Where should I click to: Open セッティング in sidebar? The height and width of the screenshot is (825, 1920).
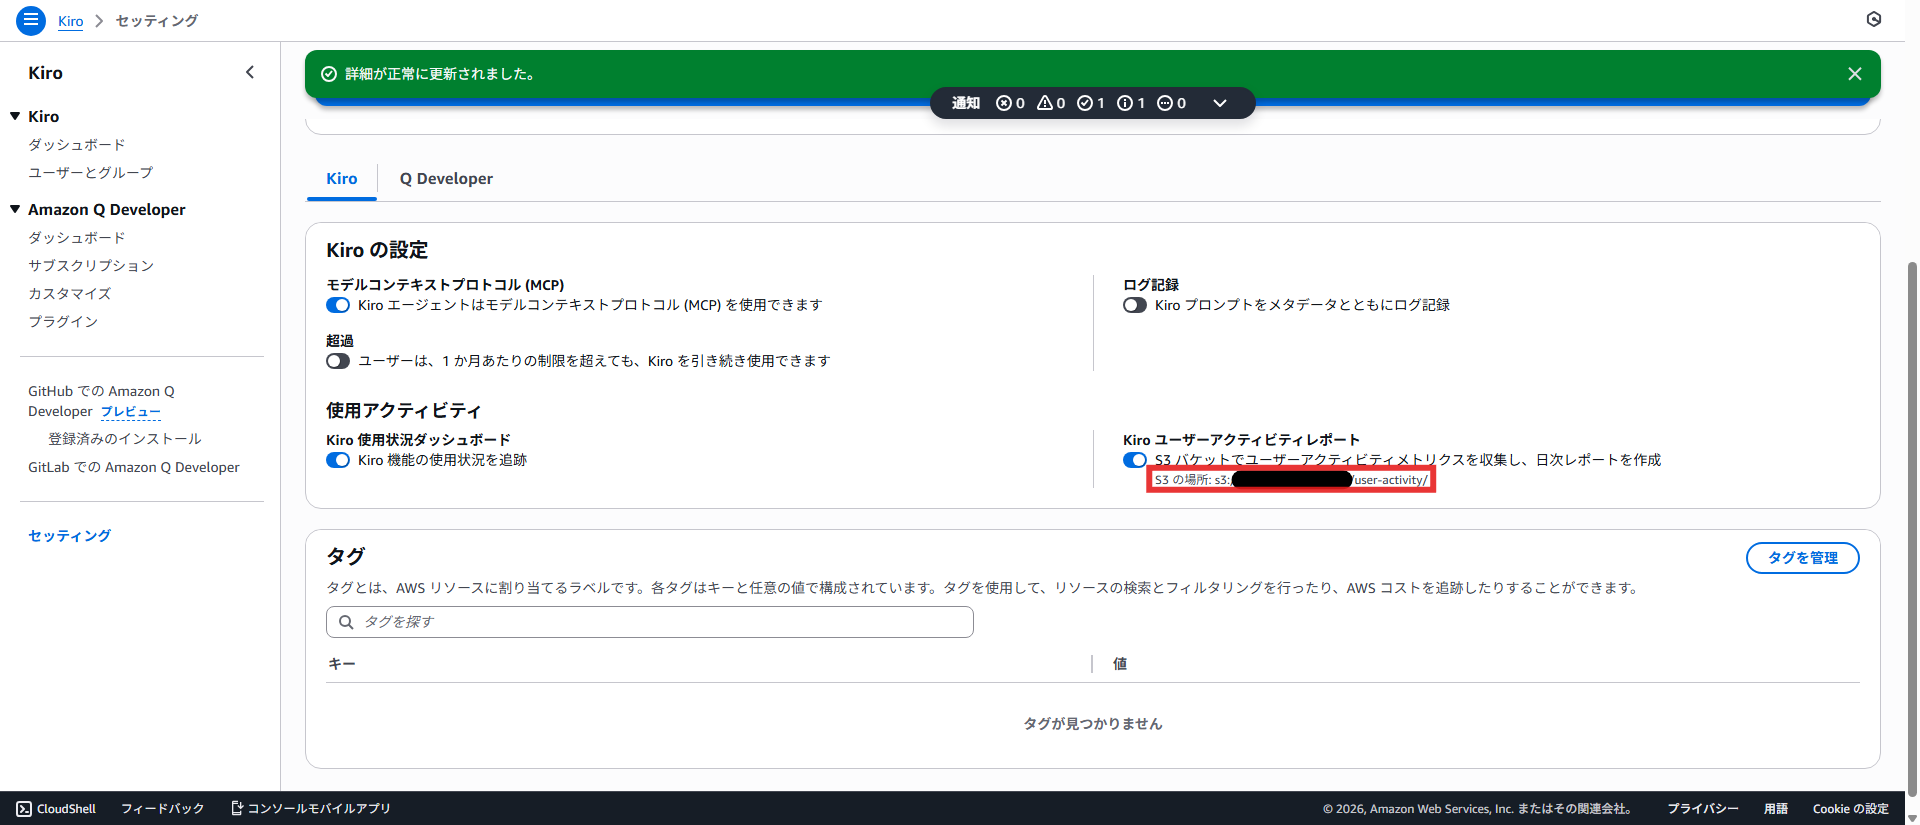tap(70, 536)
